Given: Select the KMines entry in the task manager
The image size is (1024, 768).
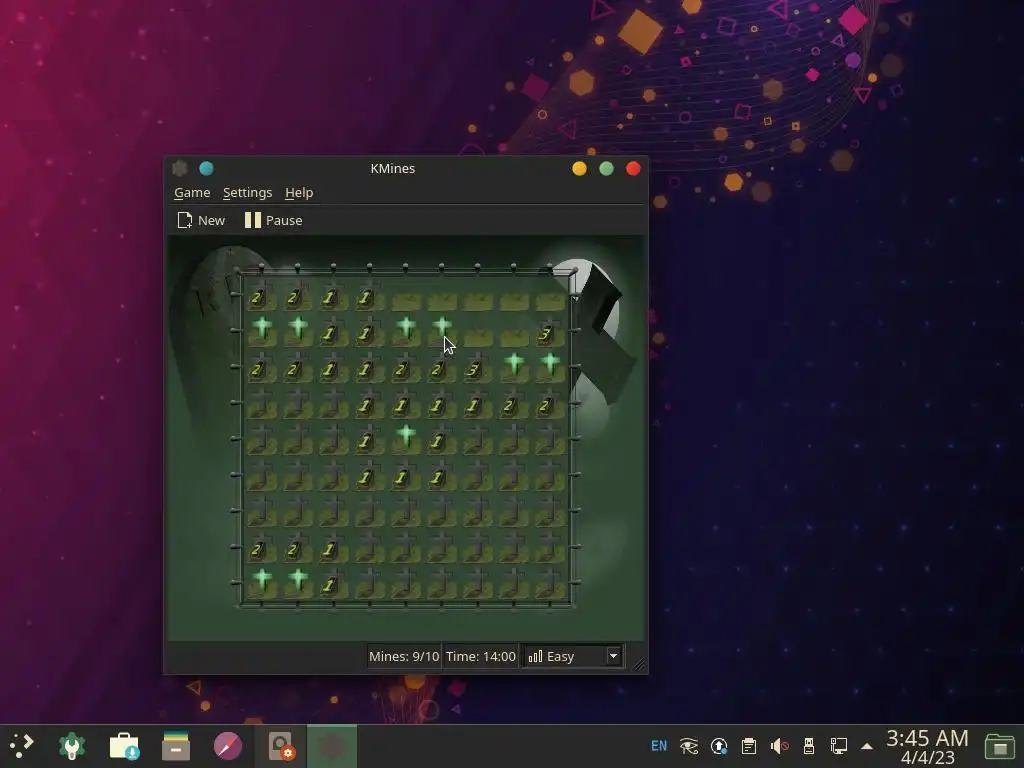Looking at the screenshot, I should click(x=332, y=746).
